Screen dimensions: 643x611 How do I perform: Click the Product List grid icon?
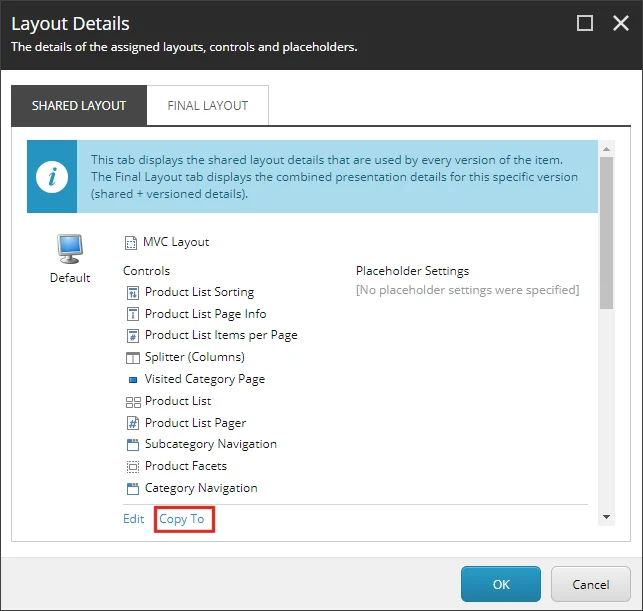[x=133, y=402]
